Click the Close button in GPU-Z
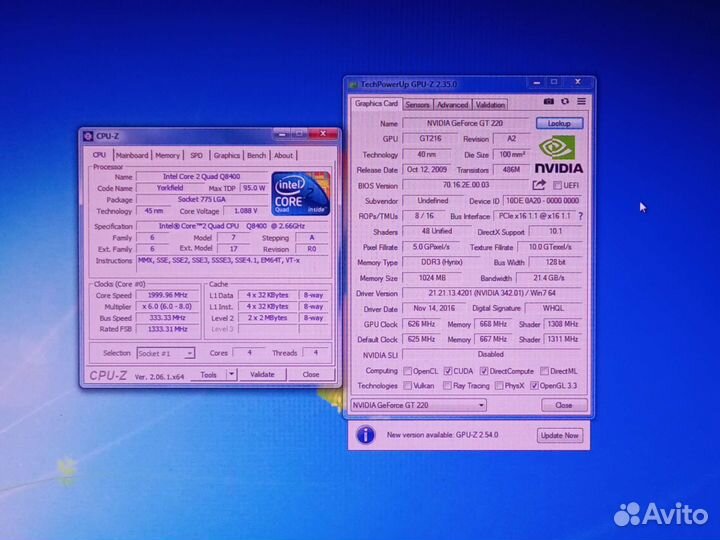Screen dimensions: 720x540 point(564,405)
